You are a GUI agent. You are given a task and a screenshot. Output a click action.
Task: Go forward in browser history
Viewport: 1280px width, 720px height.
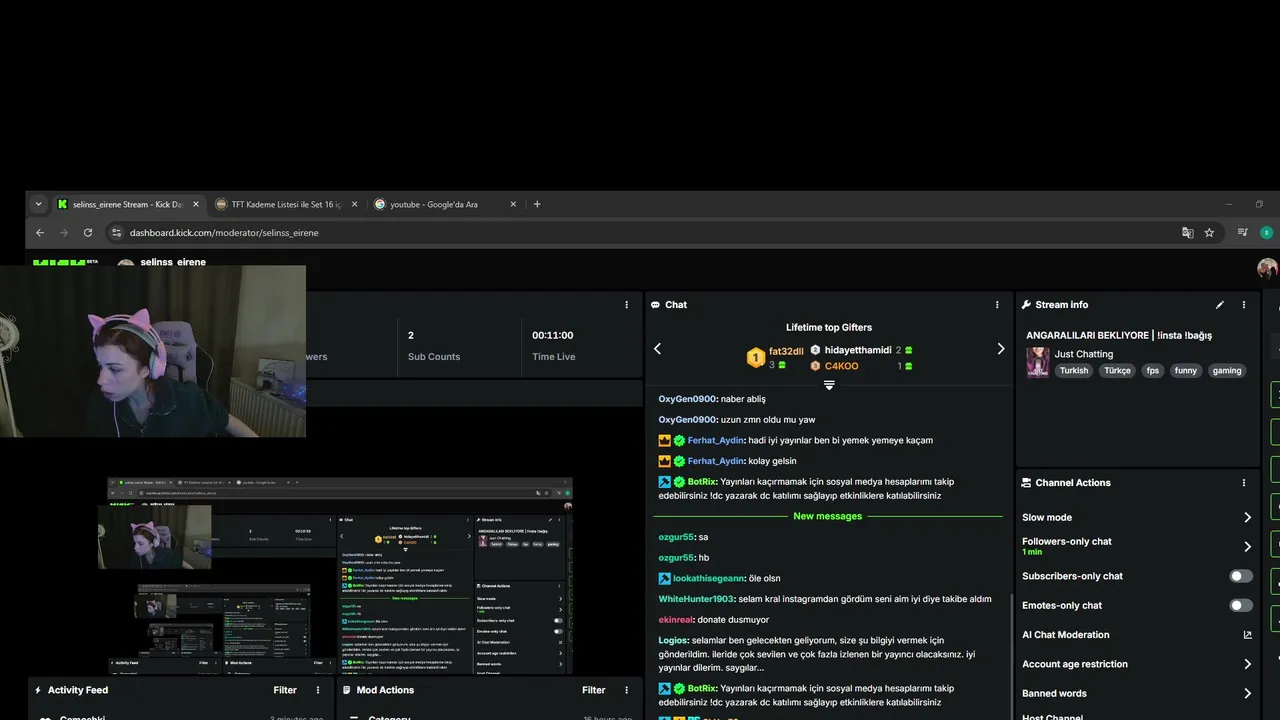click(63, 232)
